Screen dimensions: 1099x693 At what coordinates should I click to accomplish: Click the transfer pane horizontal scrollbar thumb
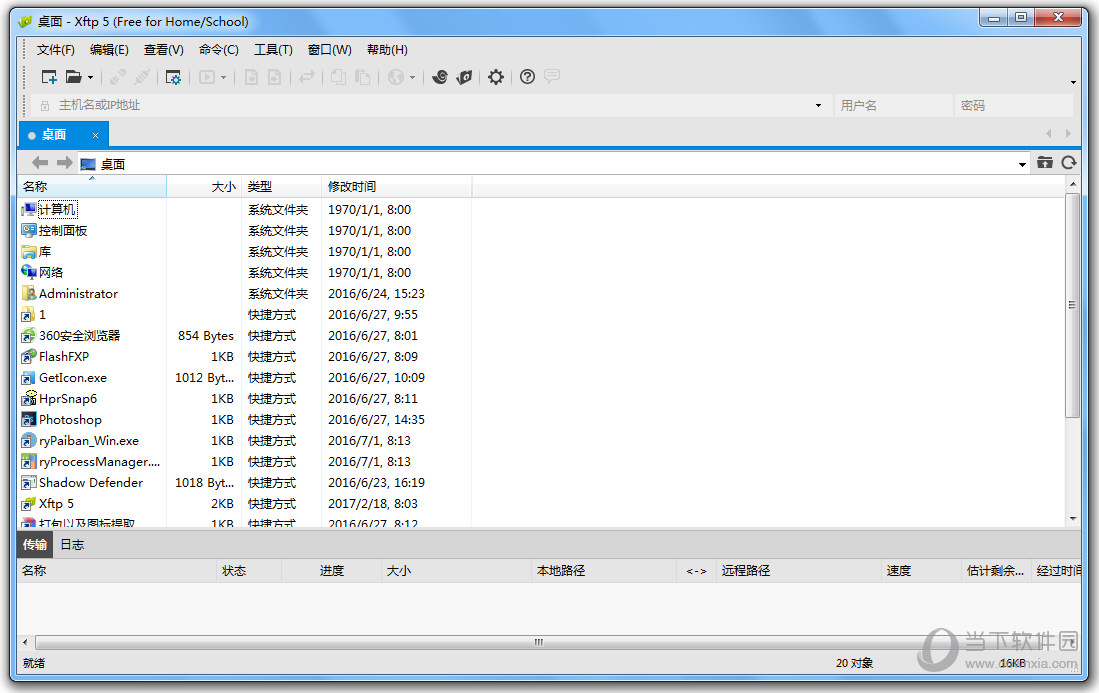(x=538, y=642)
